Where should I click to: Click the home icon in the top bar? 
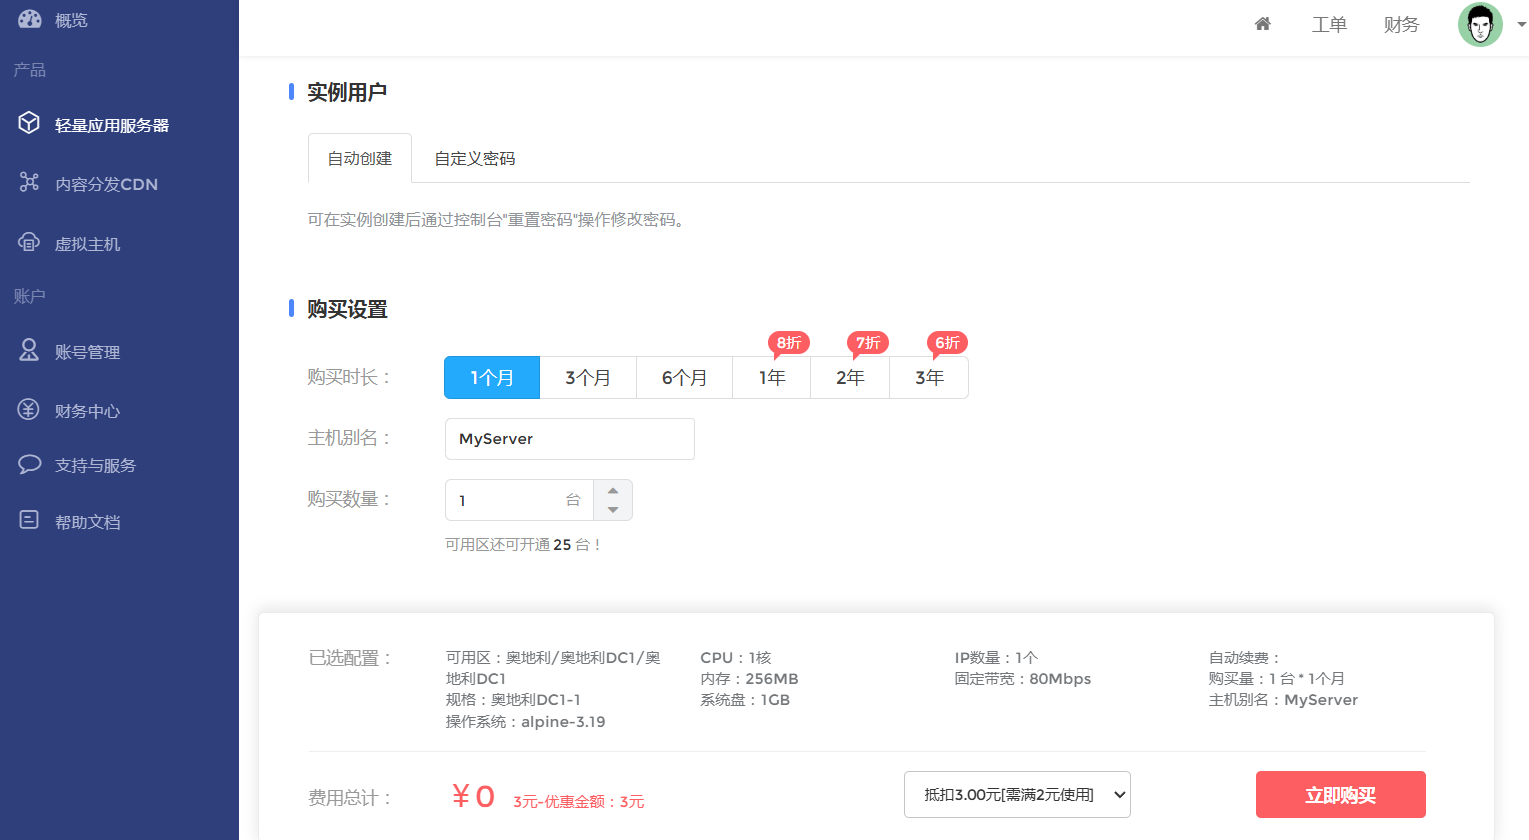(1262, 24)
